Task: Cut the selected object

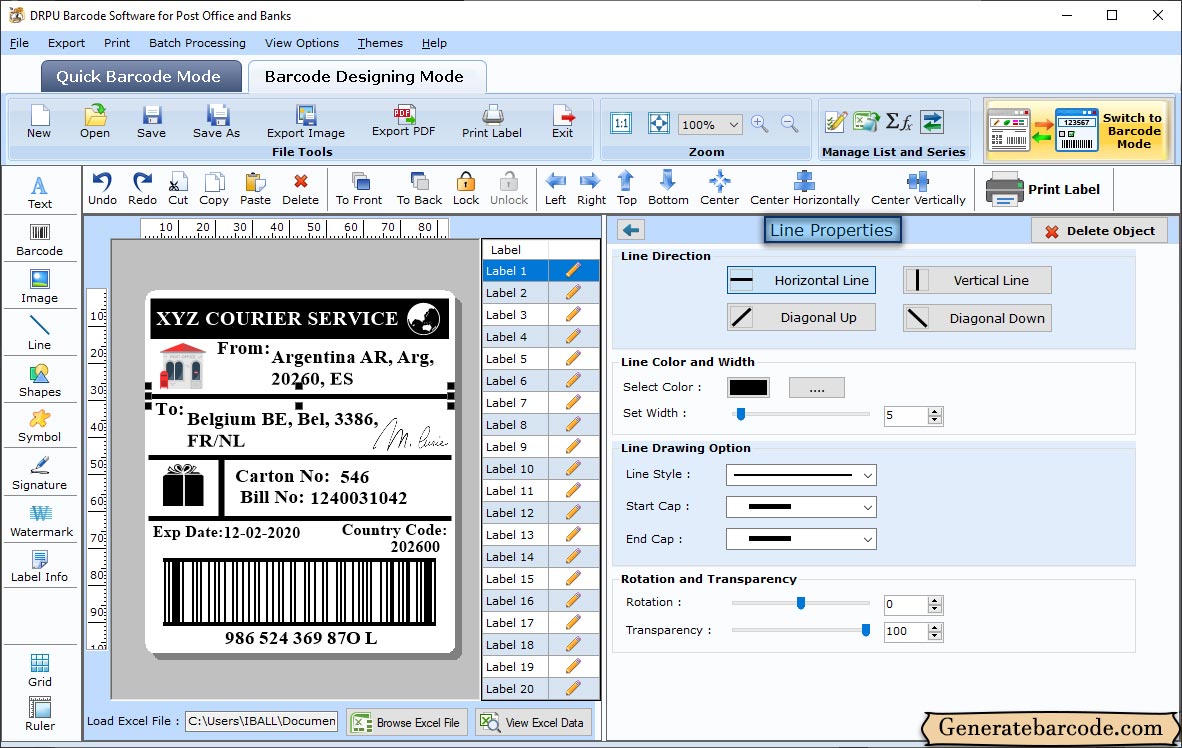Action: click(x=178, y=189)
